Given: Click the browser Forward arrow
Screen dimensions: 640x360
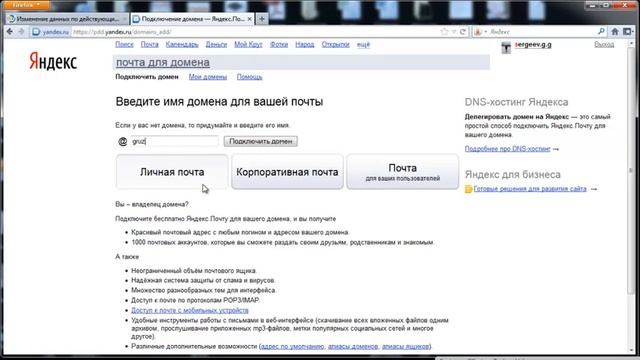Looking at the screenshot, I should 21,31.
